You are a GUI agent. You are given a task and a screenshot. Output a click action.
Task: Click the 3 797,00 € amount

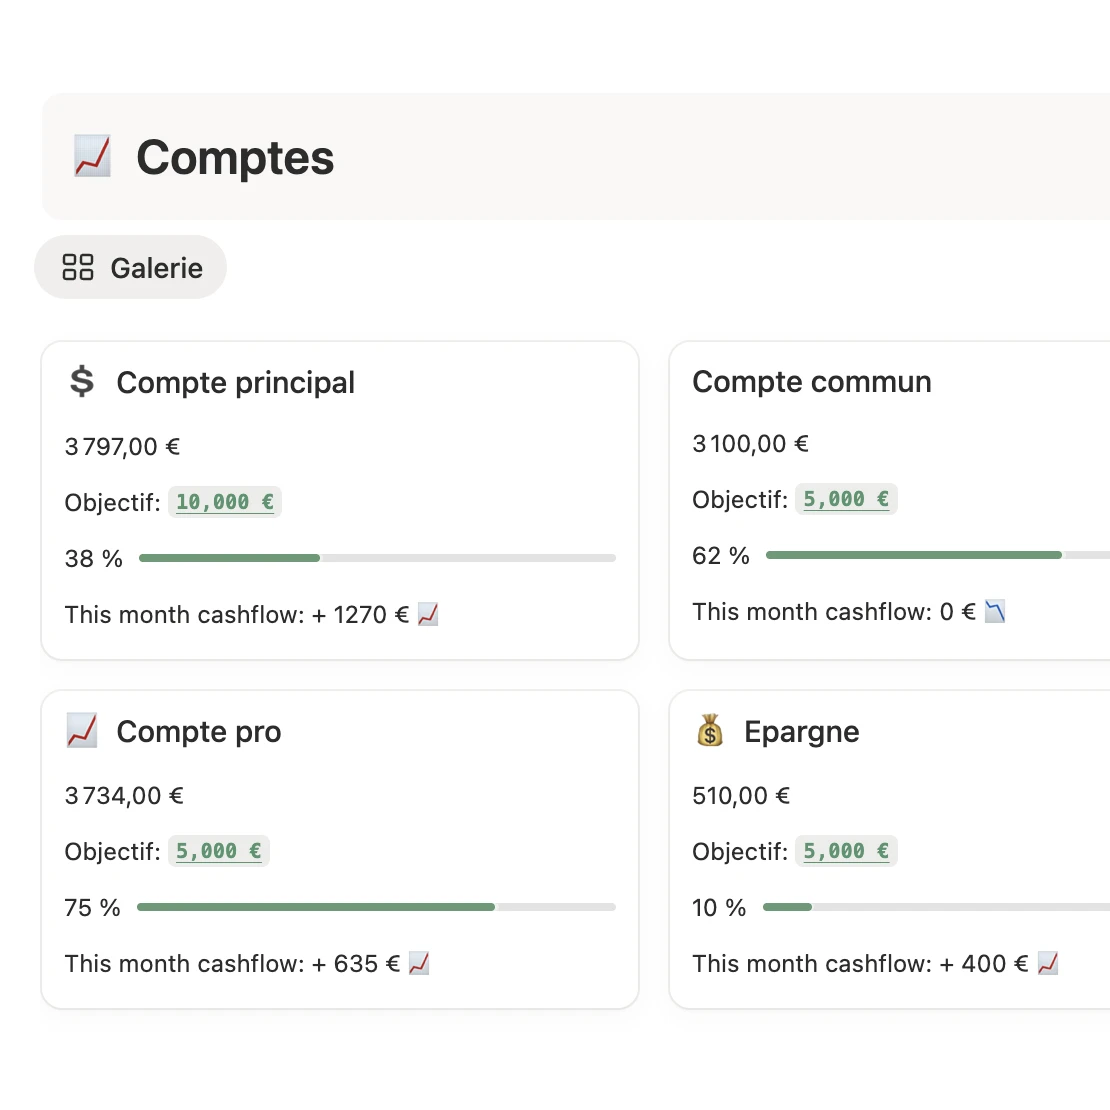[122, 447]
